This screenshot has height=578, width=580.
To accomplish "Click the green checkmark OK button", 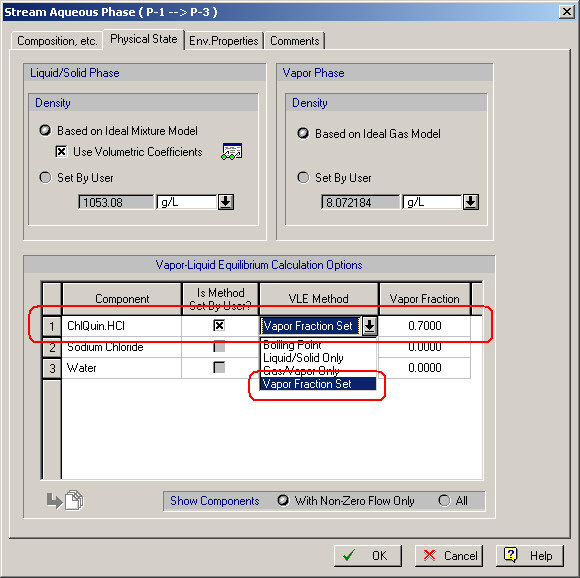I will (368, 555).
